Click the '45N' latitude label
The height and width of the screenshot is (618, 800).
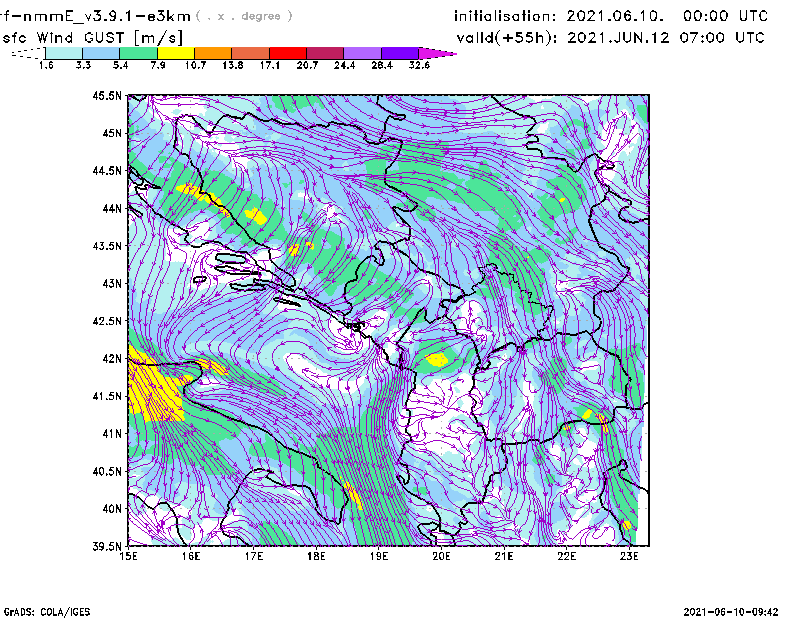tap(112, 133)
